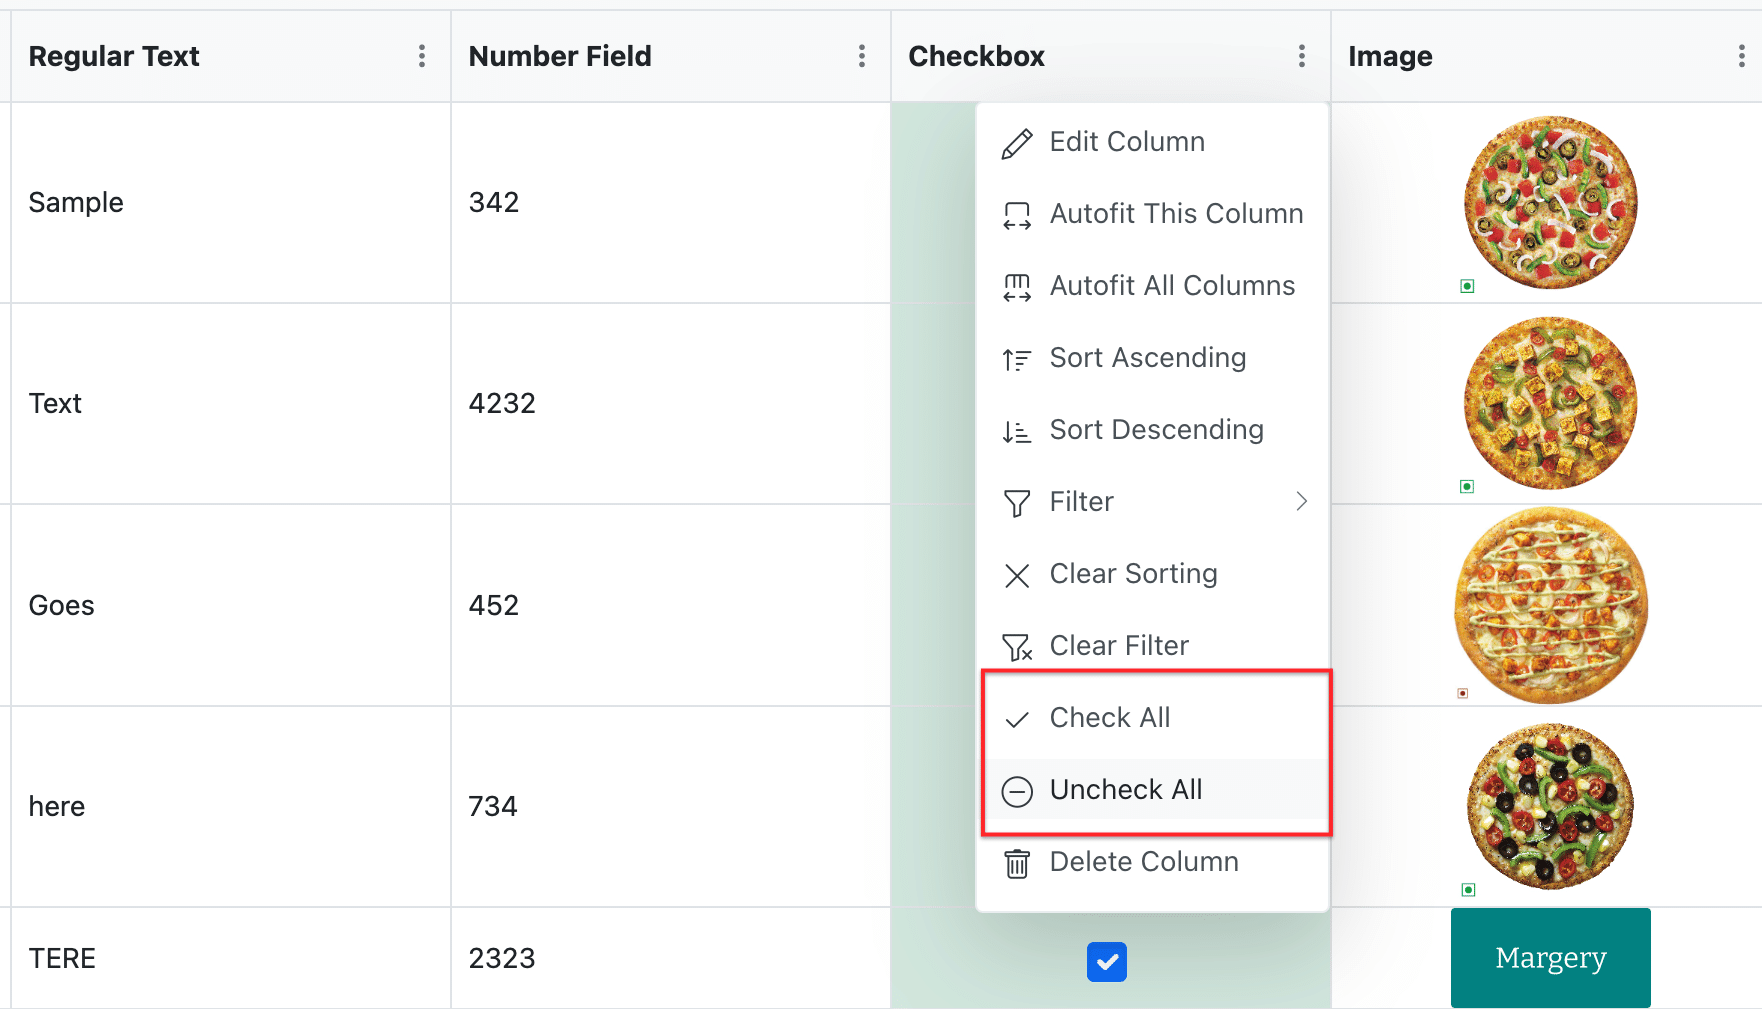Expand the Filter submenu chevron
The image size is (1762, 1009).
click(1300, 501)
